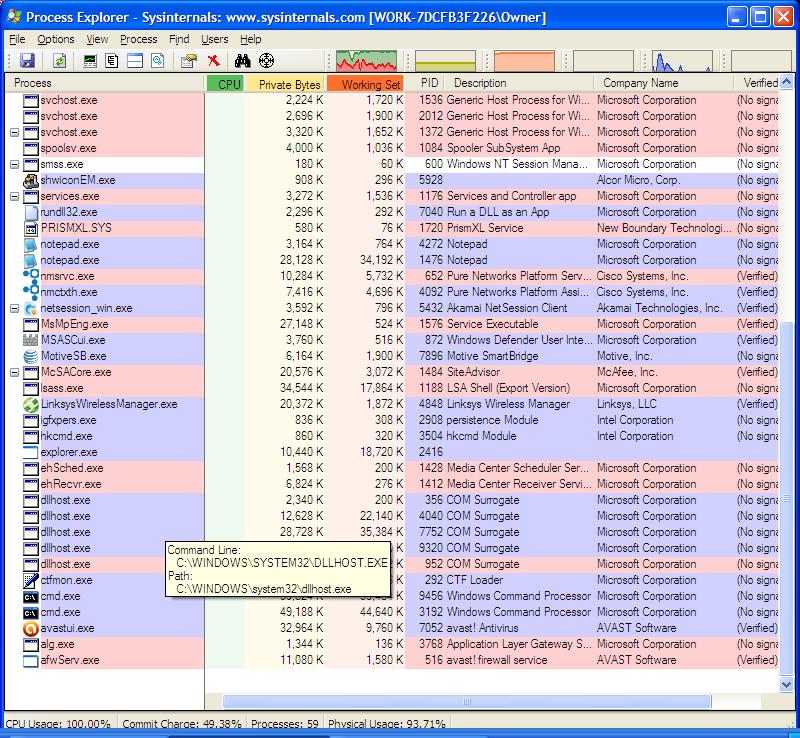800x738 pixels.
Task: Open the File menu
Action: pos(17,39)
